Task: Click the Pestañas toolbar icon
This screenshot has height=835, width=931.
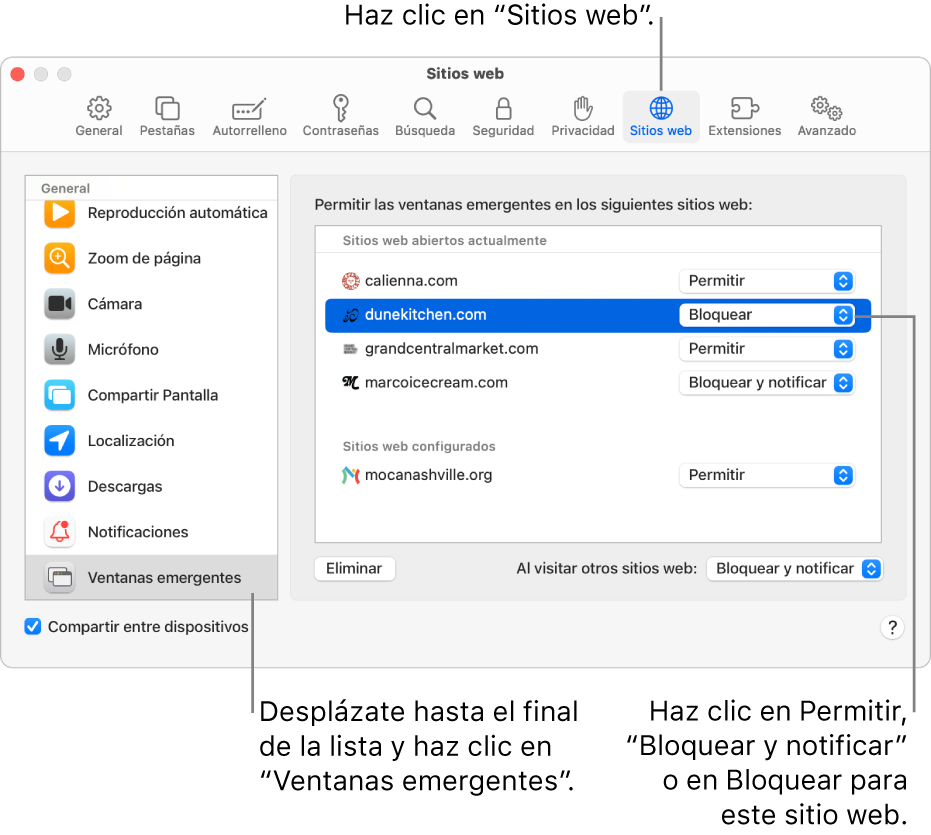Action: click(166, 113)
